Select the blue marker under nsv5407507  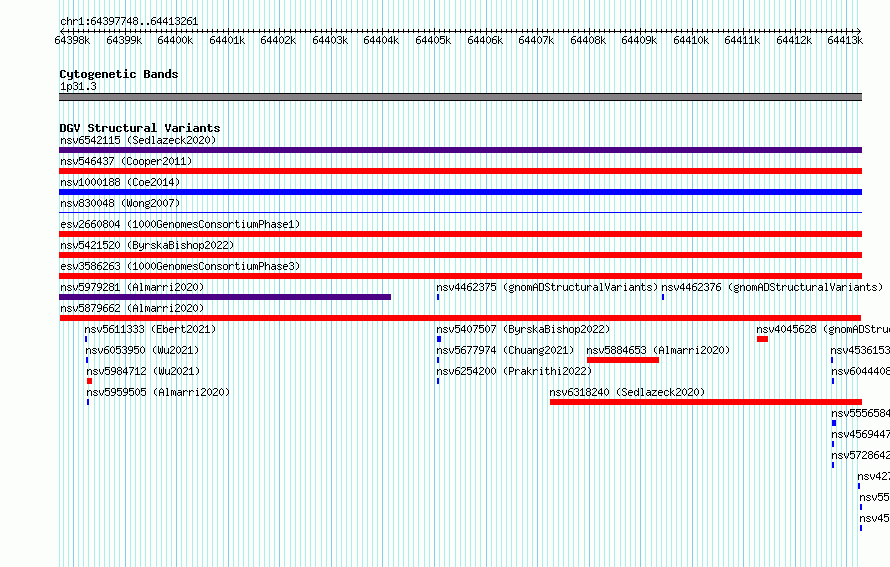439,339
